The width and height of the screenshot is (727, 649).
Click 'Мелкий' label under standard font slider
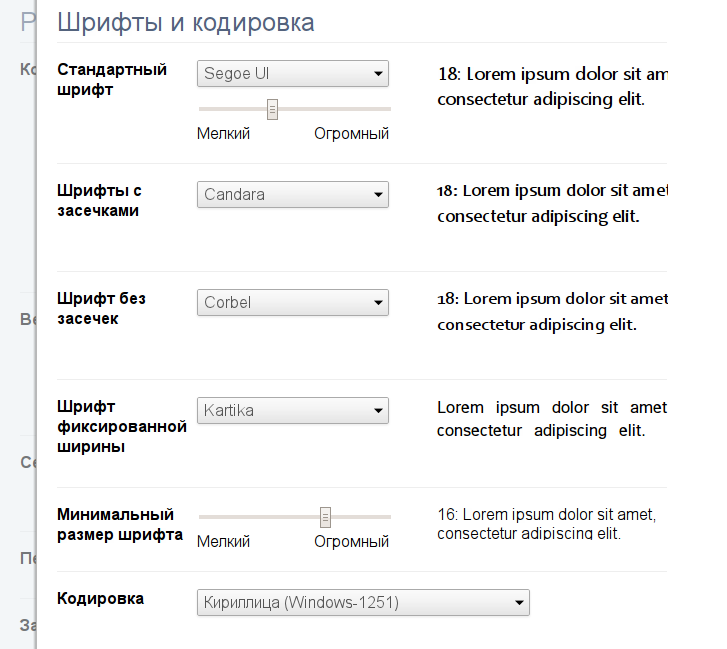point(223,134)
